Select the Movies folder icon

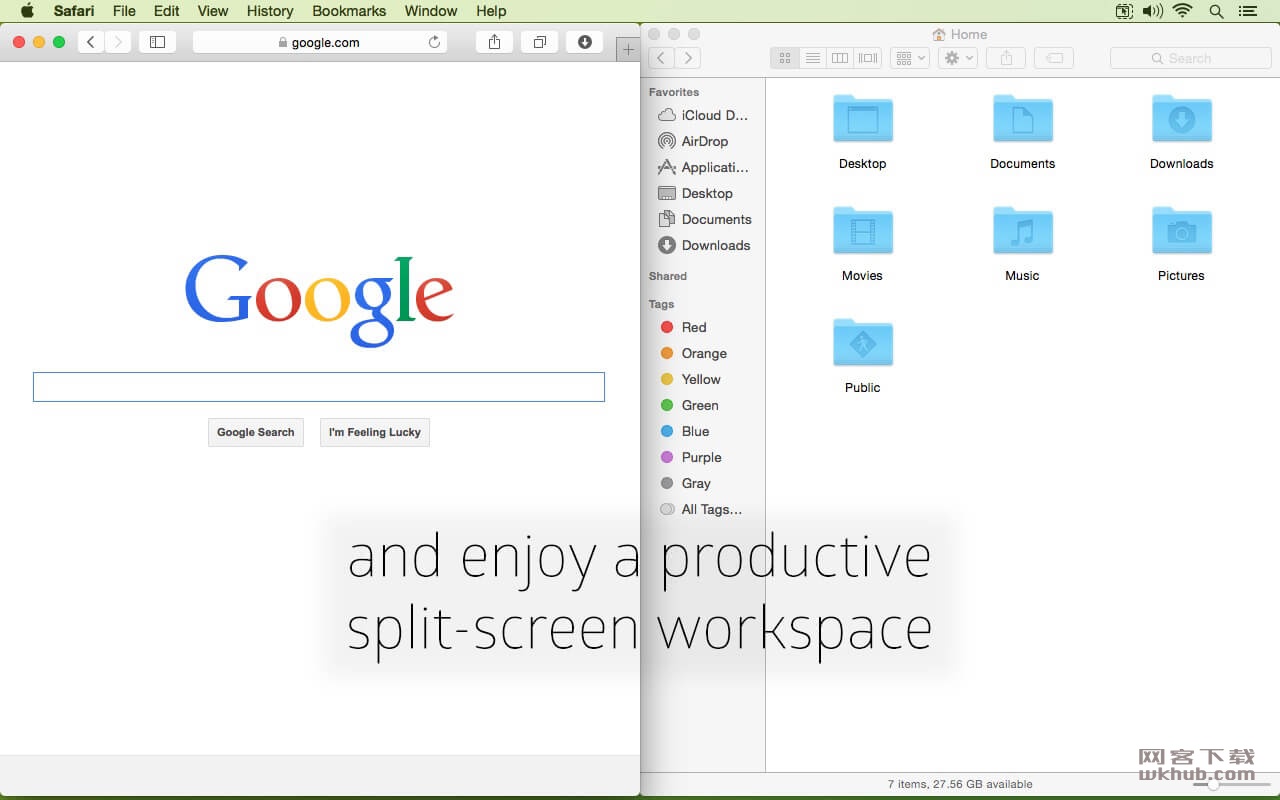point(862,231)
